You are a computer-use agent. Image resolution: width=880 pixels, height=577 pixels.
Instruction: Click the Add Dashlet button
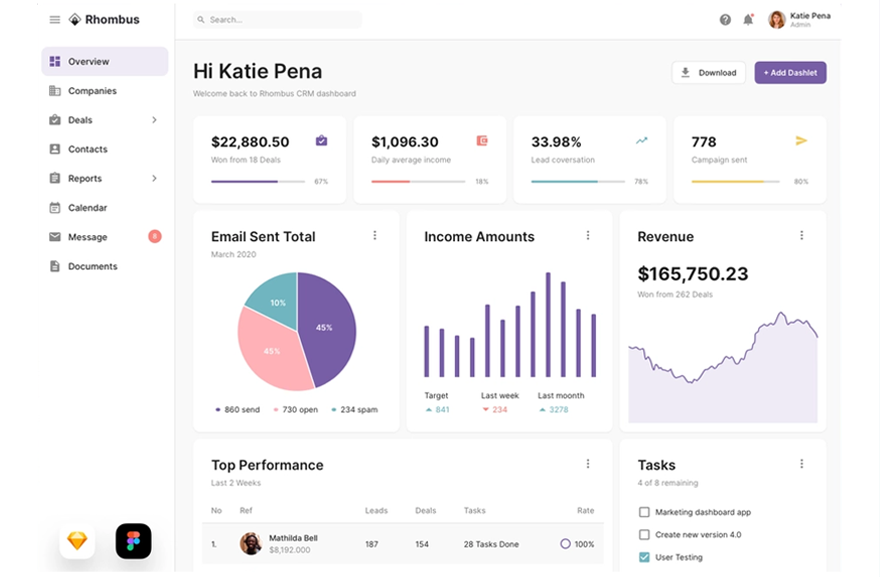[790, 73]
